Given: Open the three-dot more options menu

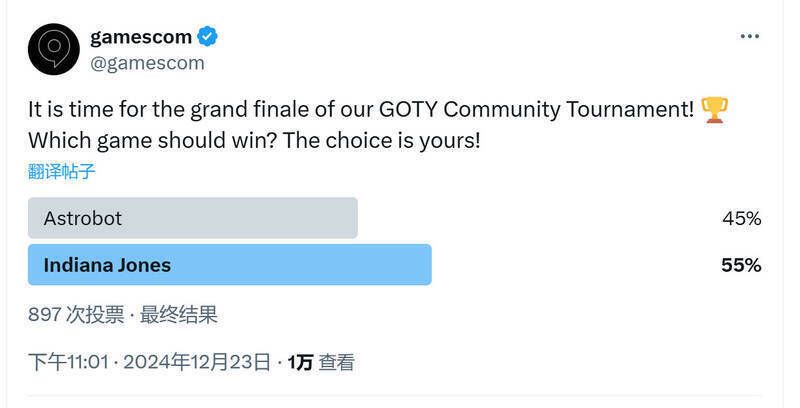Looking at the screenshot, I should point(749,37).
